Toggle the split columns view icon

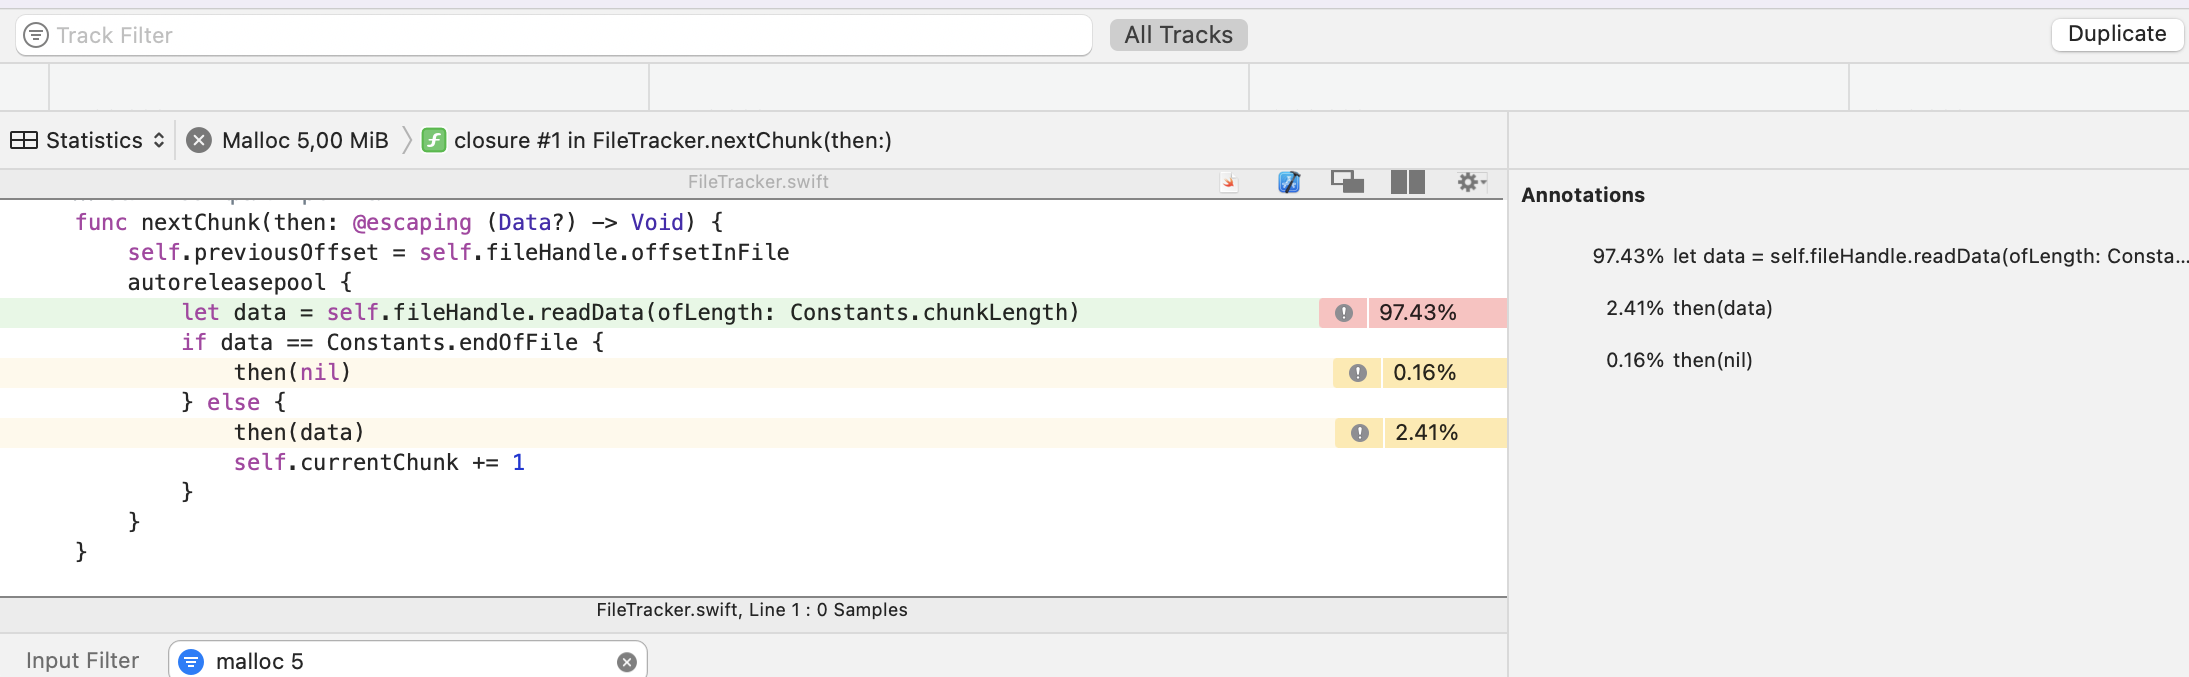click(x=1407, y=182)
